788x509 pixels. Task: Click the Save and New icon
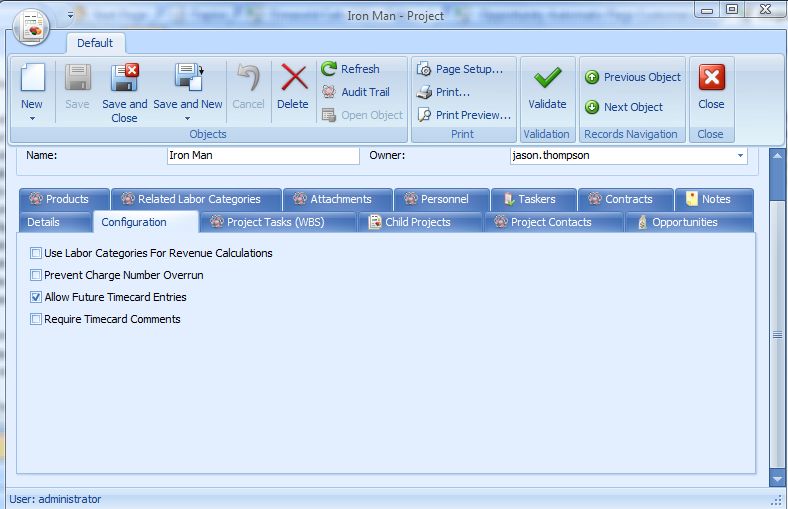tap(188, 77)
